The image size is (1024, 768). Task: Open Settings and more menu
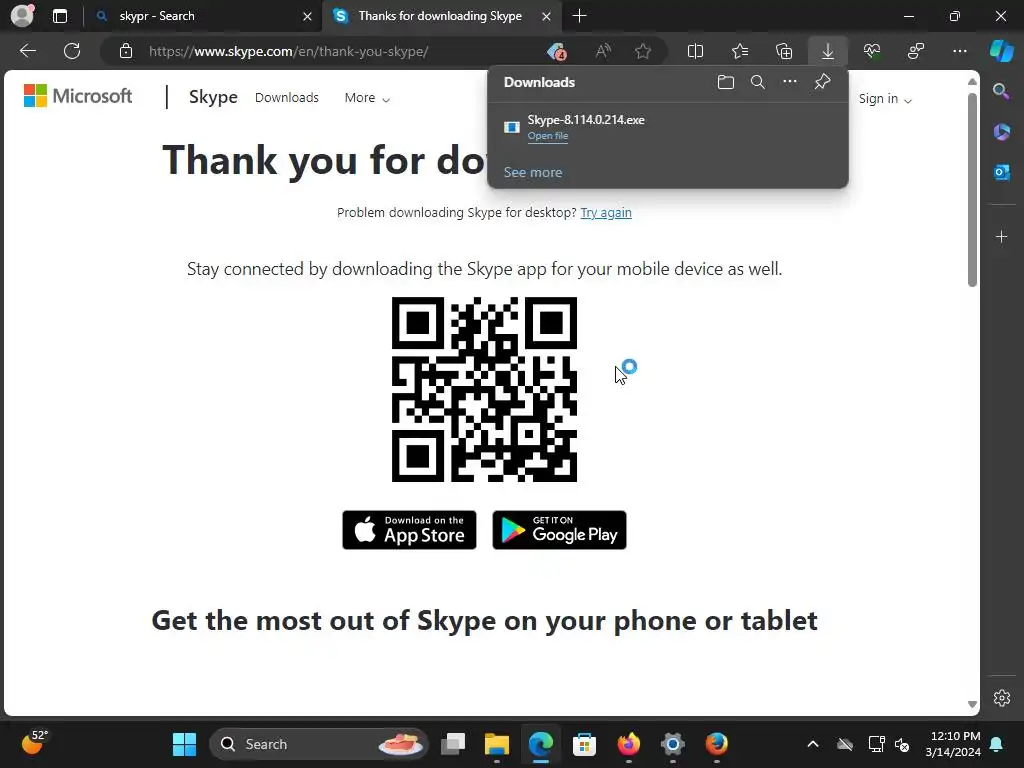[x=959, y=51]
